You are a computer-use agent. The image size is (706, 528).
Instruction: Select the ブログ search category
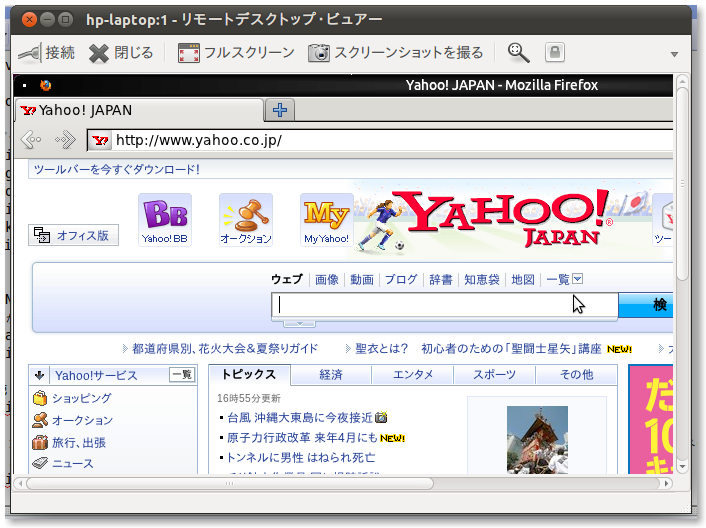point(401,280)
